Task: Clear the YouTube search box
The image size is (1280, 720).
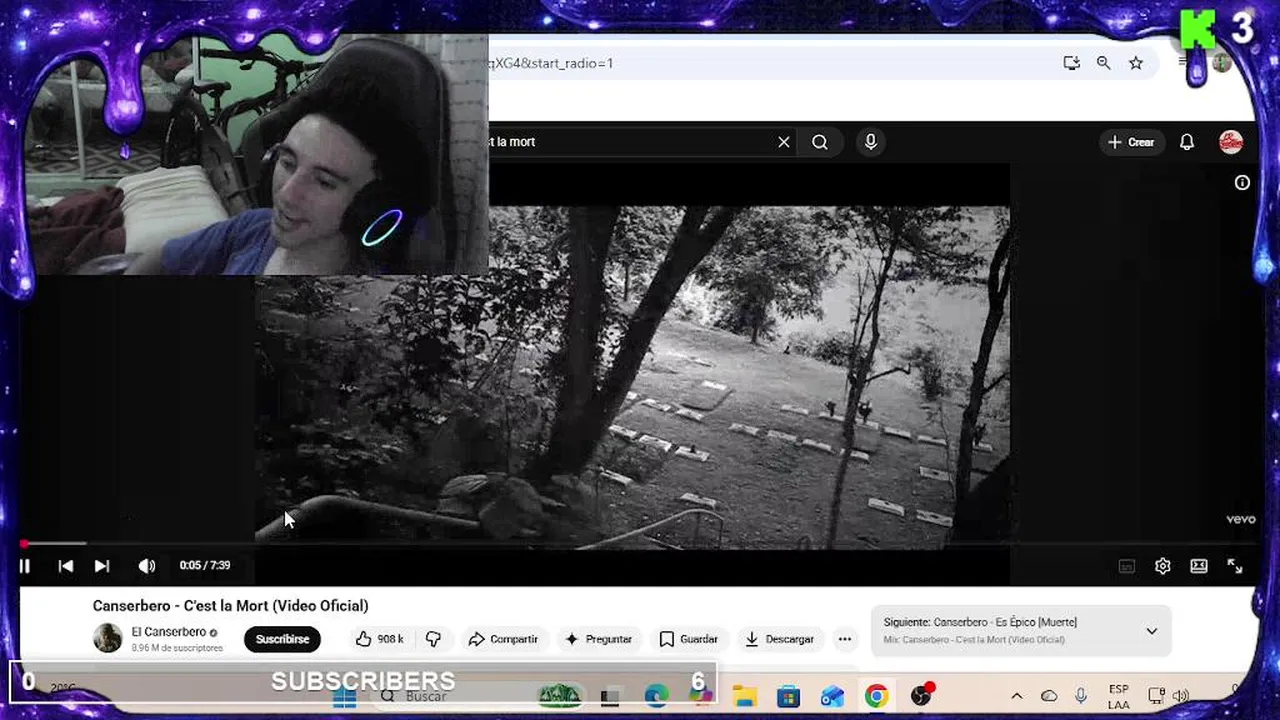Action: [x=784, y=142]
